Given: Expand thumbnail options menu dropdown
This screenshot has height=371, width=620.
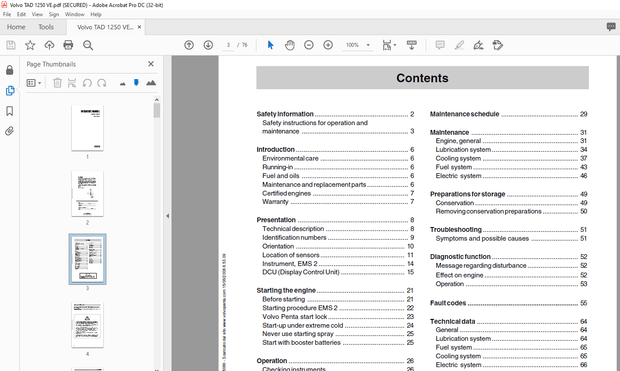Looking at the screenshot, I should [x=34, y=83].
